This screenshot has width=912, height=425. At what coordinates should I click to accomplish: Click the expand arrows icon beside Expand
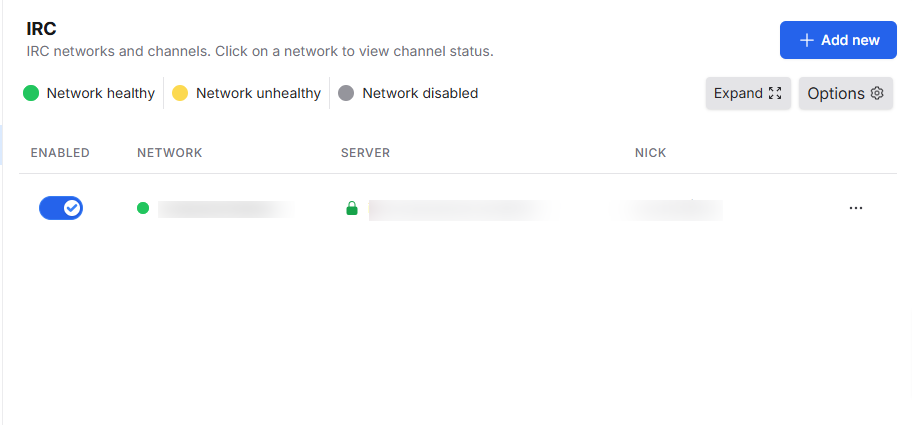coord(775,93)
